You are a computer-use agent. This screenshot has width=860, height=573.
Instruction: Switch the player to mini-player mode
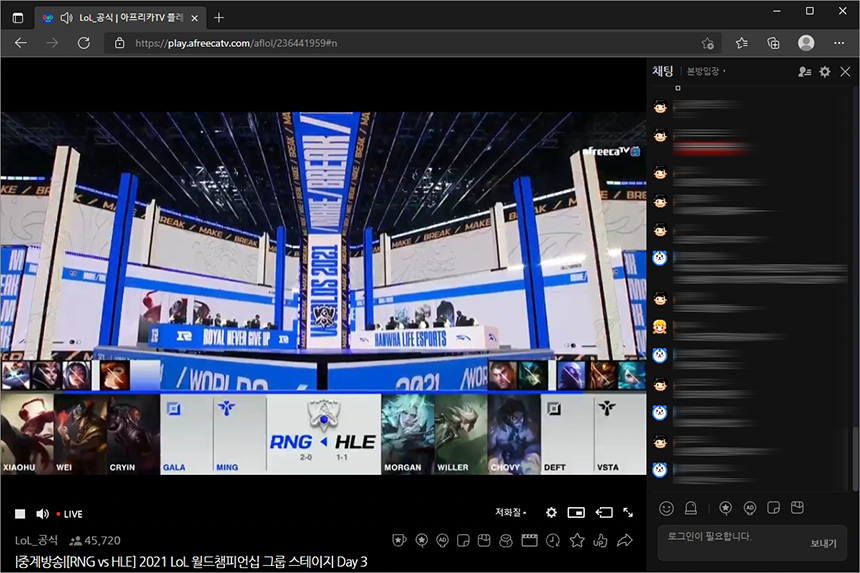click(x=576, y=512)
